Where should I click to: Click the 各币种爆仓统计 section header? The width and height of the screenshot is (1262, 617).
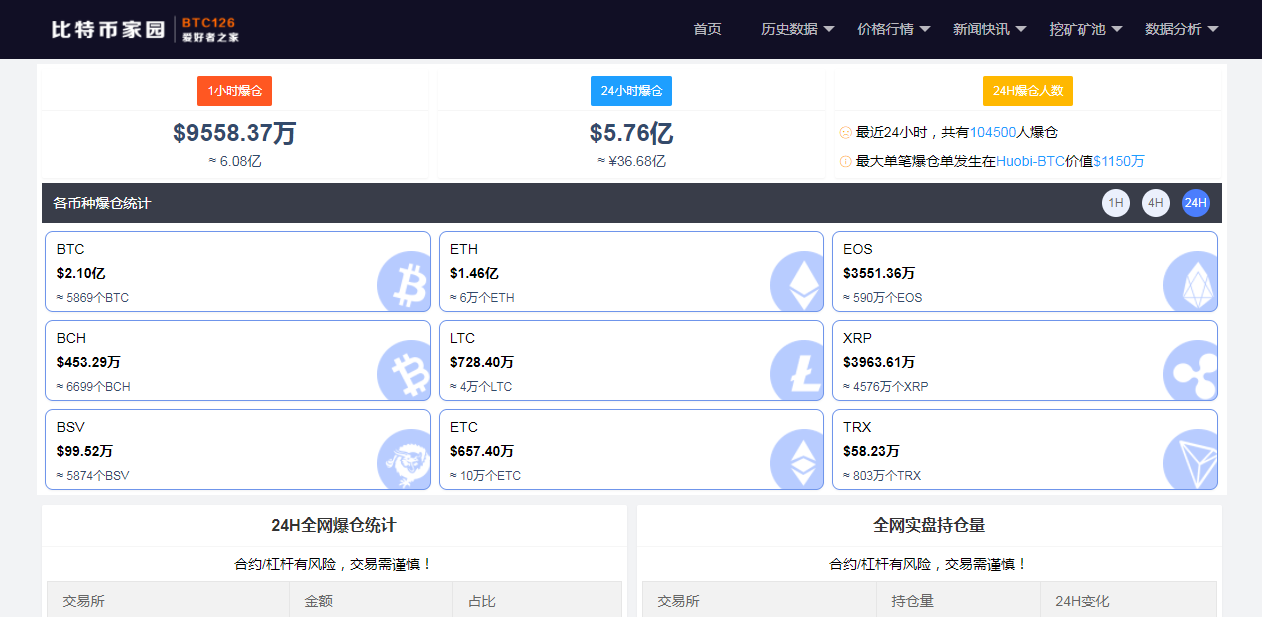coord(102,203)
